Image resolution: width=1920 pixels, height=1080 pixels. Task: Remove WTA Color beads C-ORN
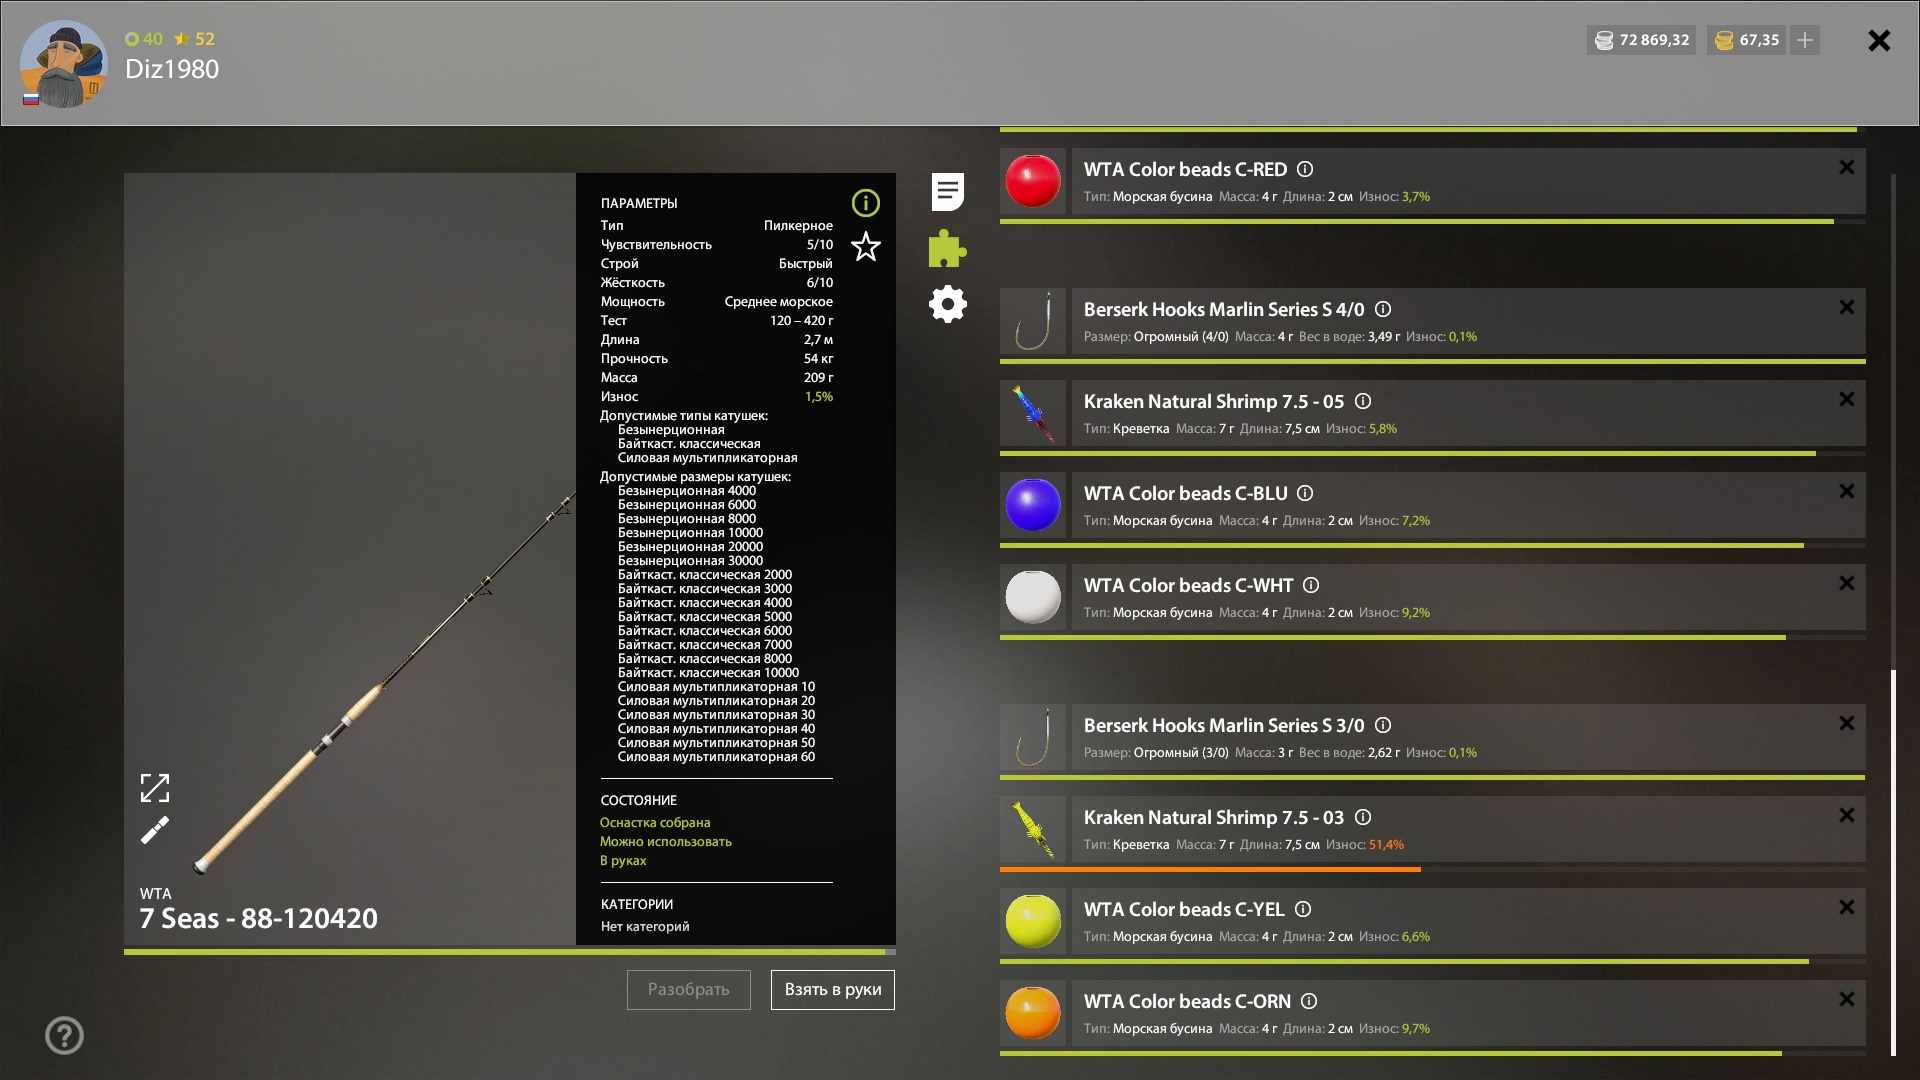pos(1847,999)
